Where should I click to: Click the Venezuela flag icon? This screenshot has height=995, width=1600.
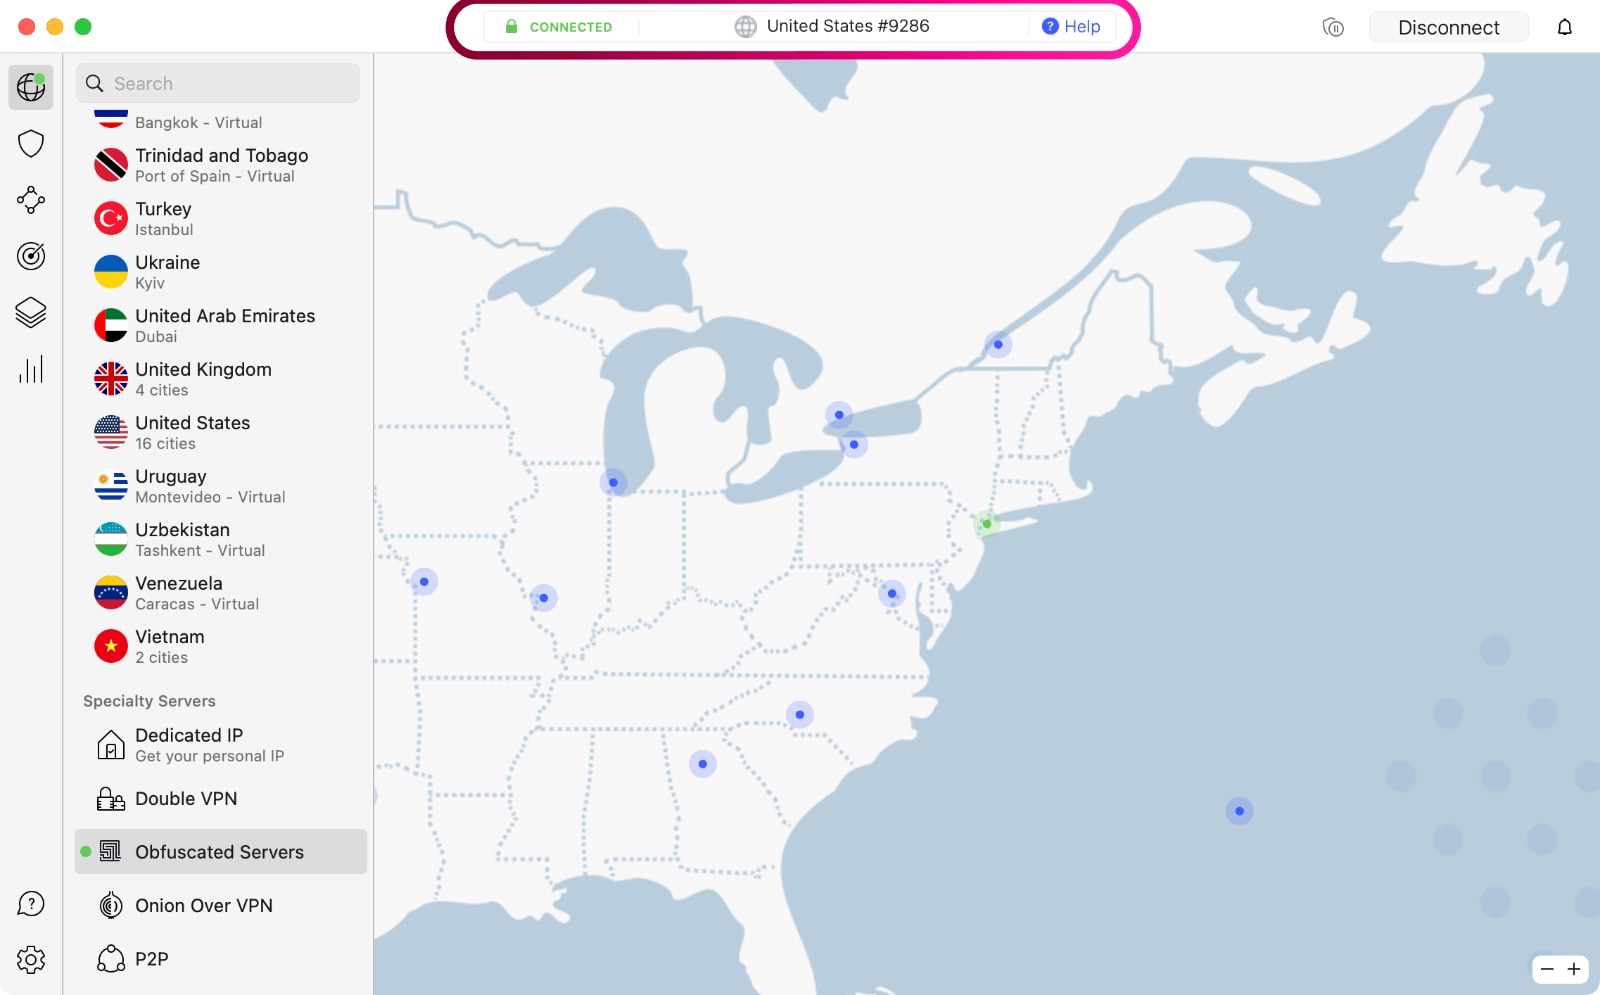click(x=111, y=593)
